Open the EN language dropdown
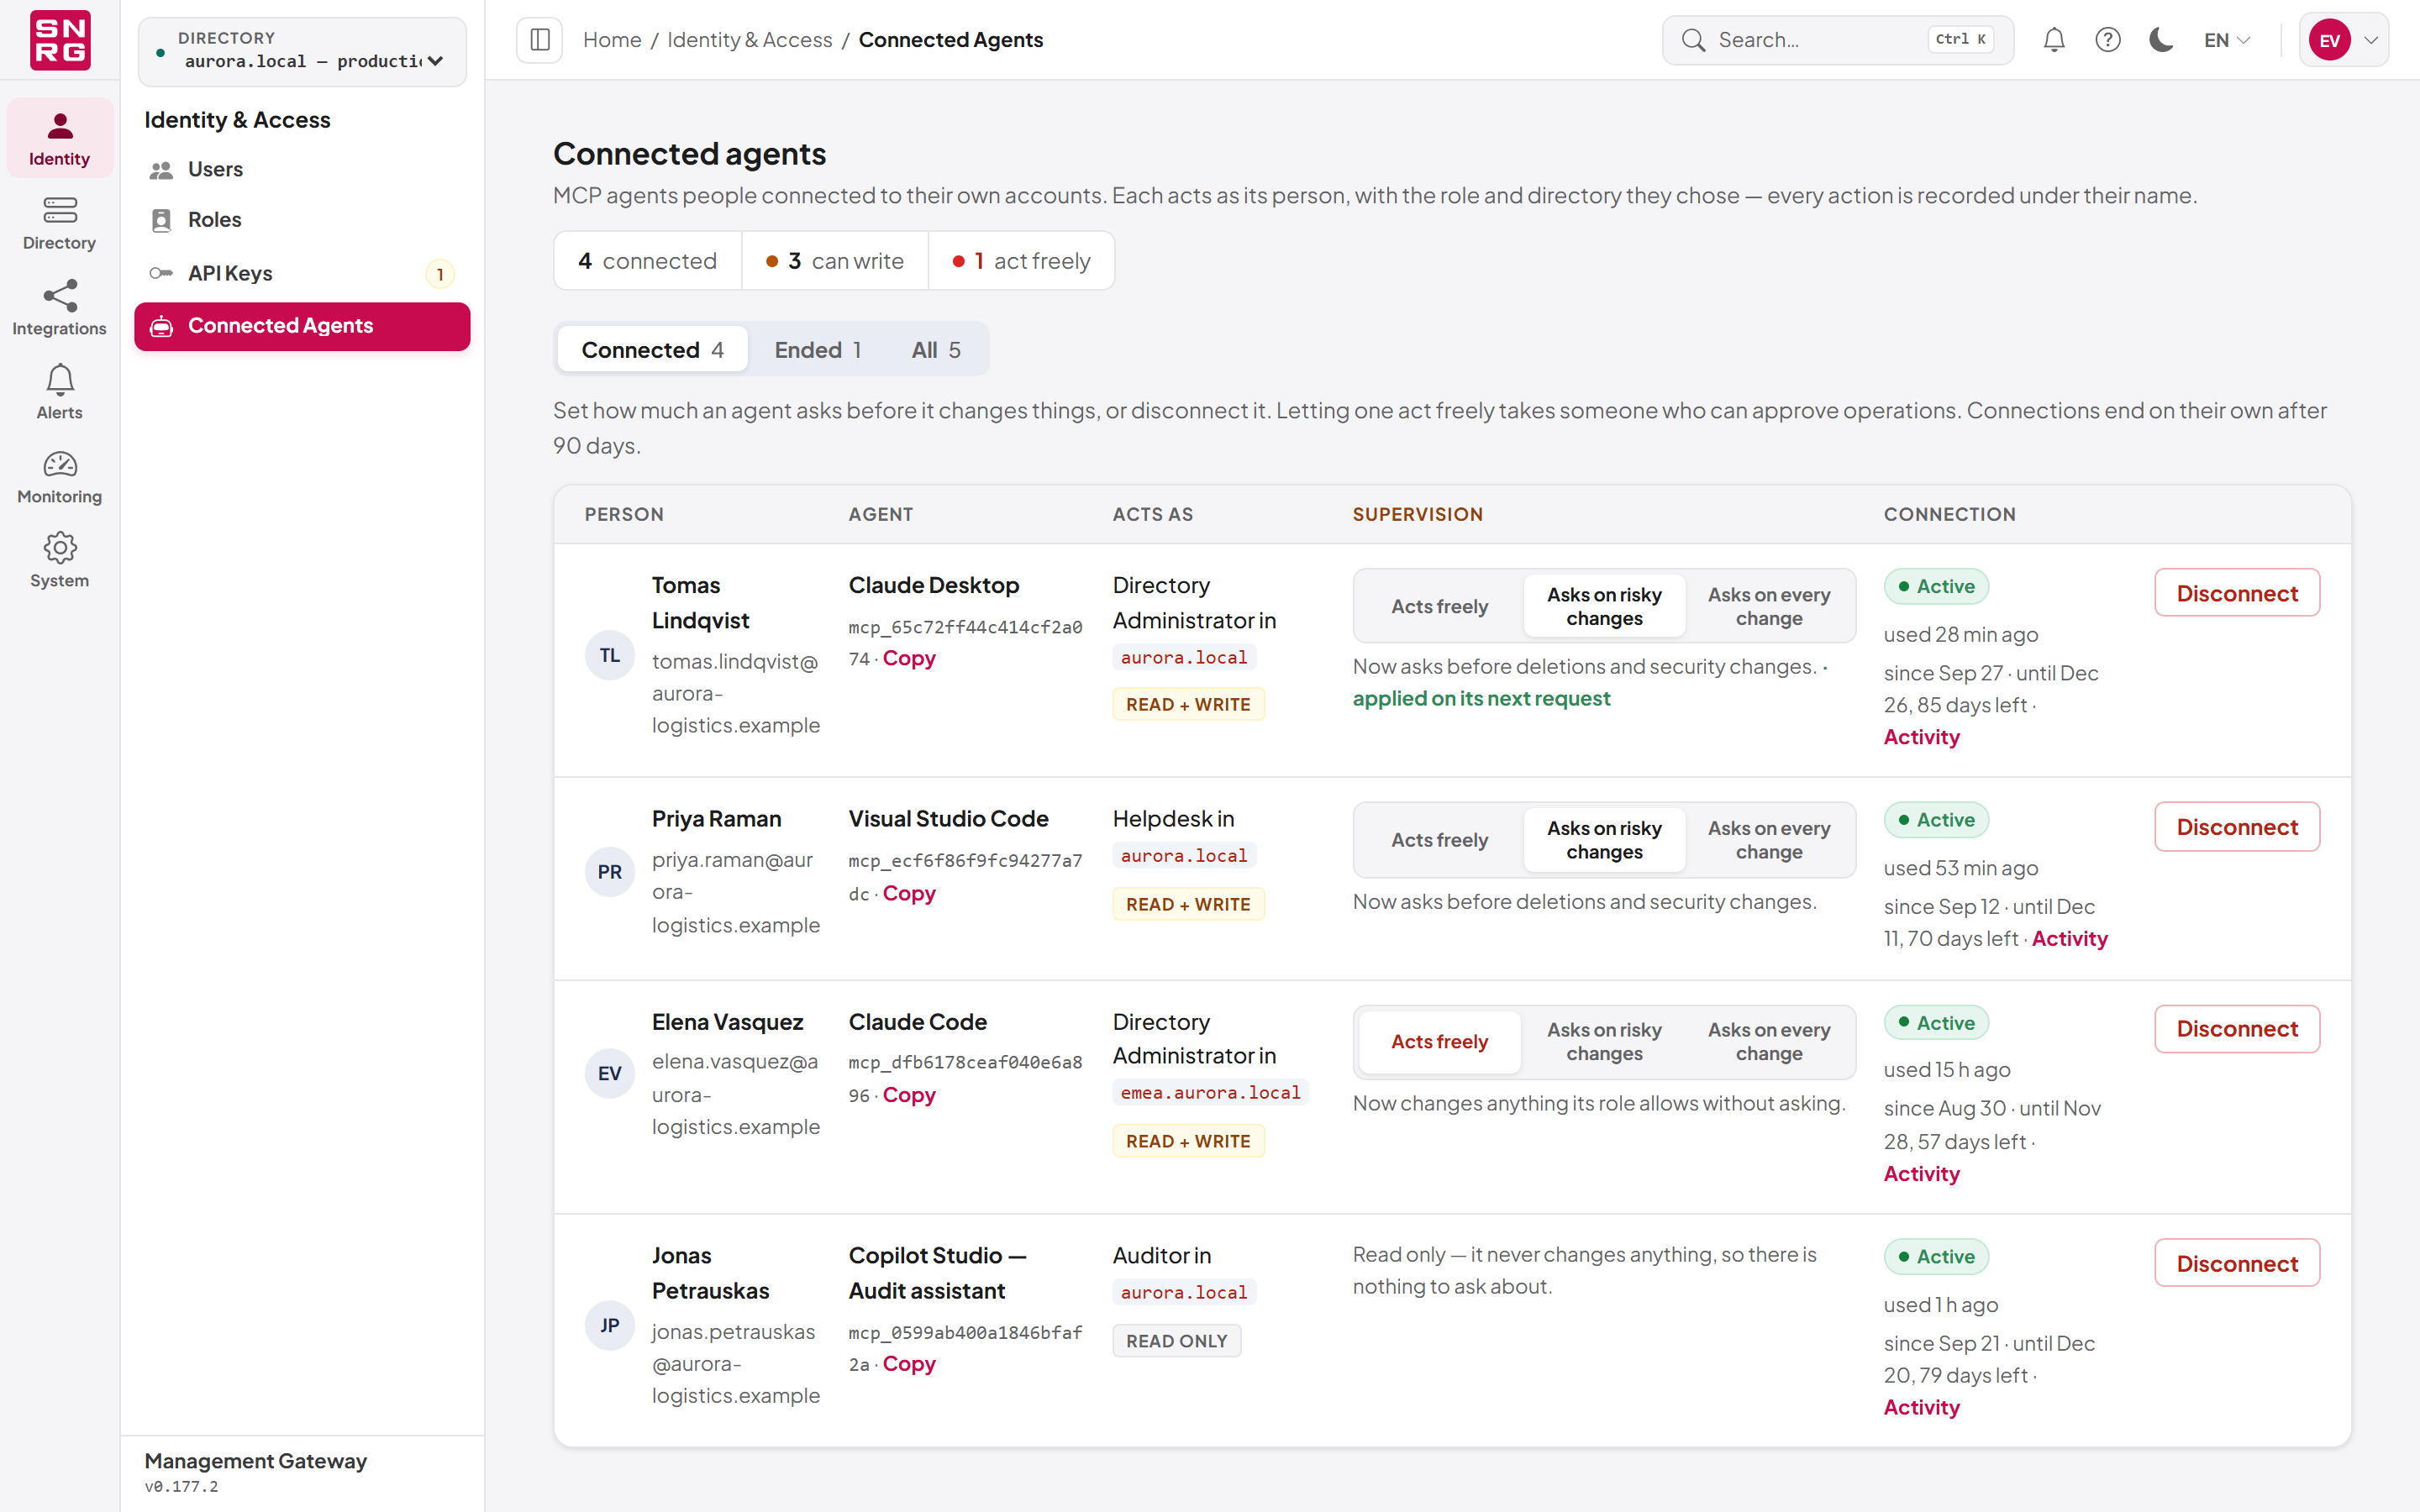The width and height of the screenshot is (2420, 1512). point(2227,40)
